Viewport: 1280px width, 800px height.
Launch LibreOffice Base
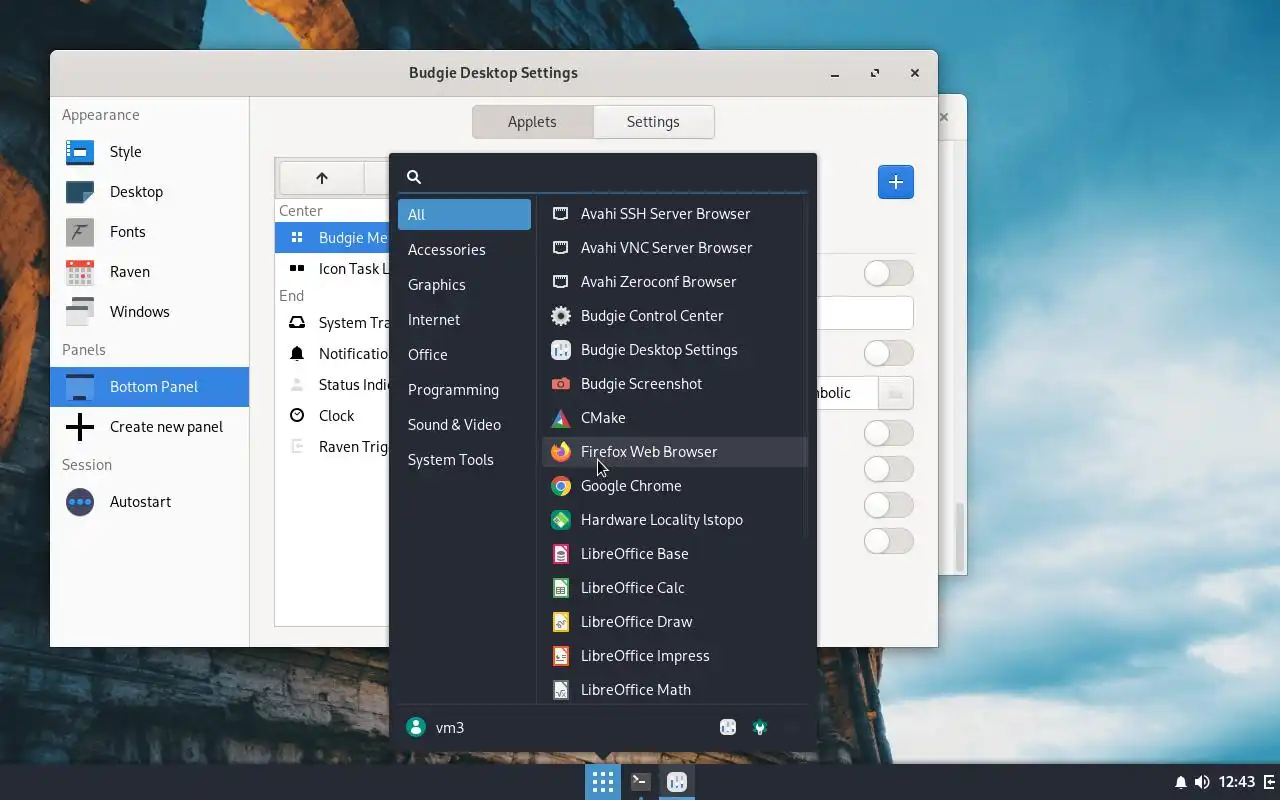tap(674, 554)
